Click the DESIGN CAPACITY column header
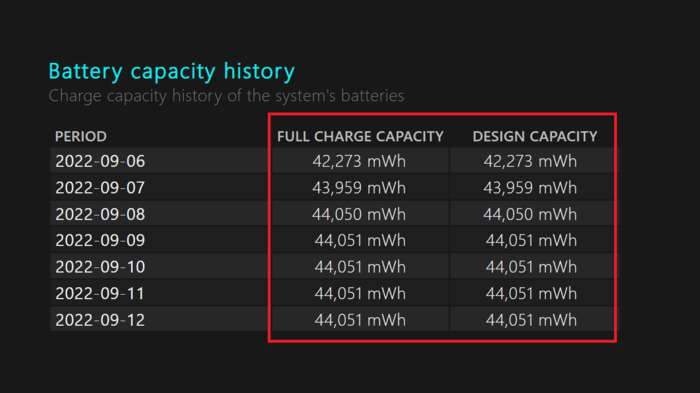700x393 pixels. [x=535, y=136]
